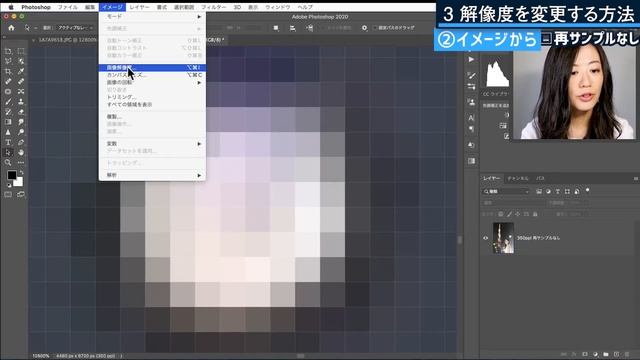Open the ウィンドウ menu
The height and width of the screenshot is (360, 640).
pos(278,7)
